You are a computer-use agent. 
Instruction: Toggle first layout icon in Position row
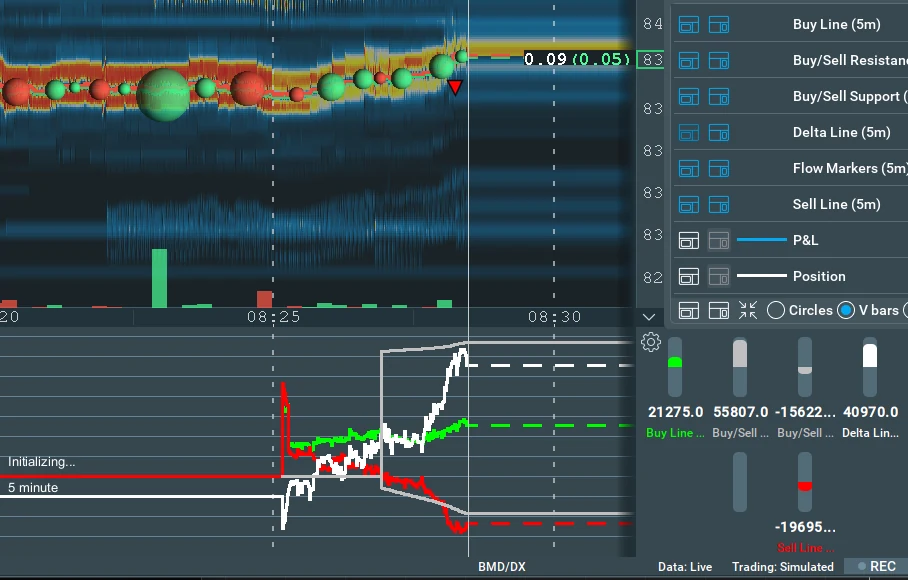689,276
